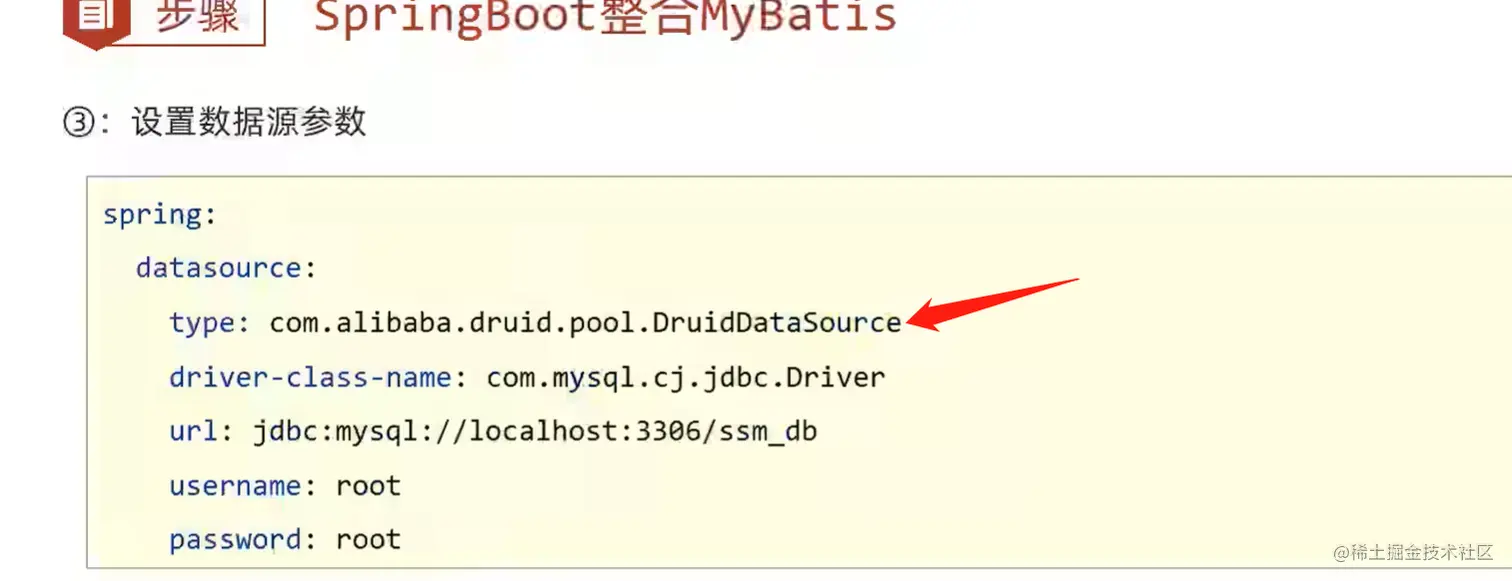1512x581 pixels.
Task: Click the root value after password
Action: coord(368,540)
